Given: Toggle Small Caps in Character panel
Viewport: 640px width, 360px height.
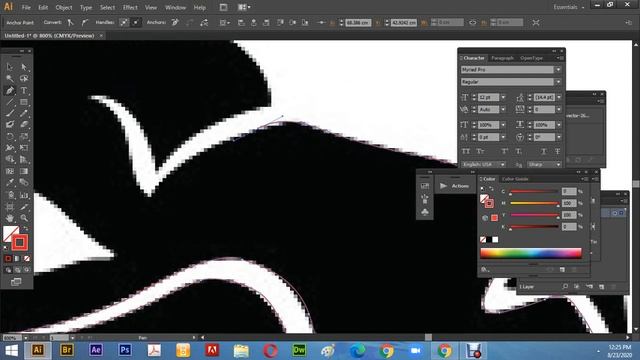Looking at the screenshot, I should 480,151.
